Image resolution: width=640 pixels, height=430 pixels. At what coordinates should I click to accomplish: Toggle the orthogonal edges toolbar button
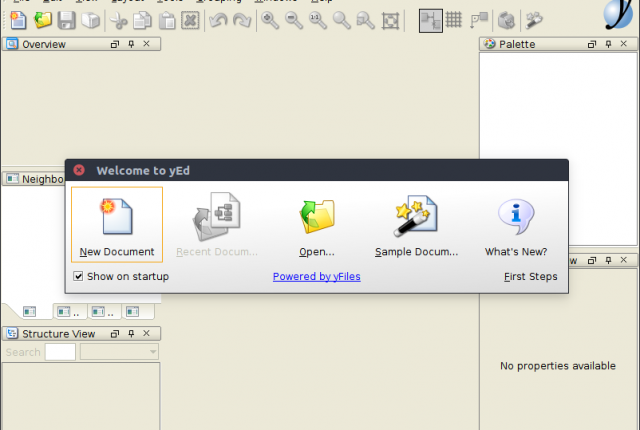431,20
